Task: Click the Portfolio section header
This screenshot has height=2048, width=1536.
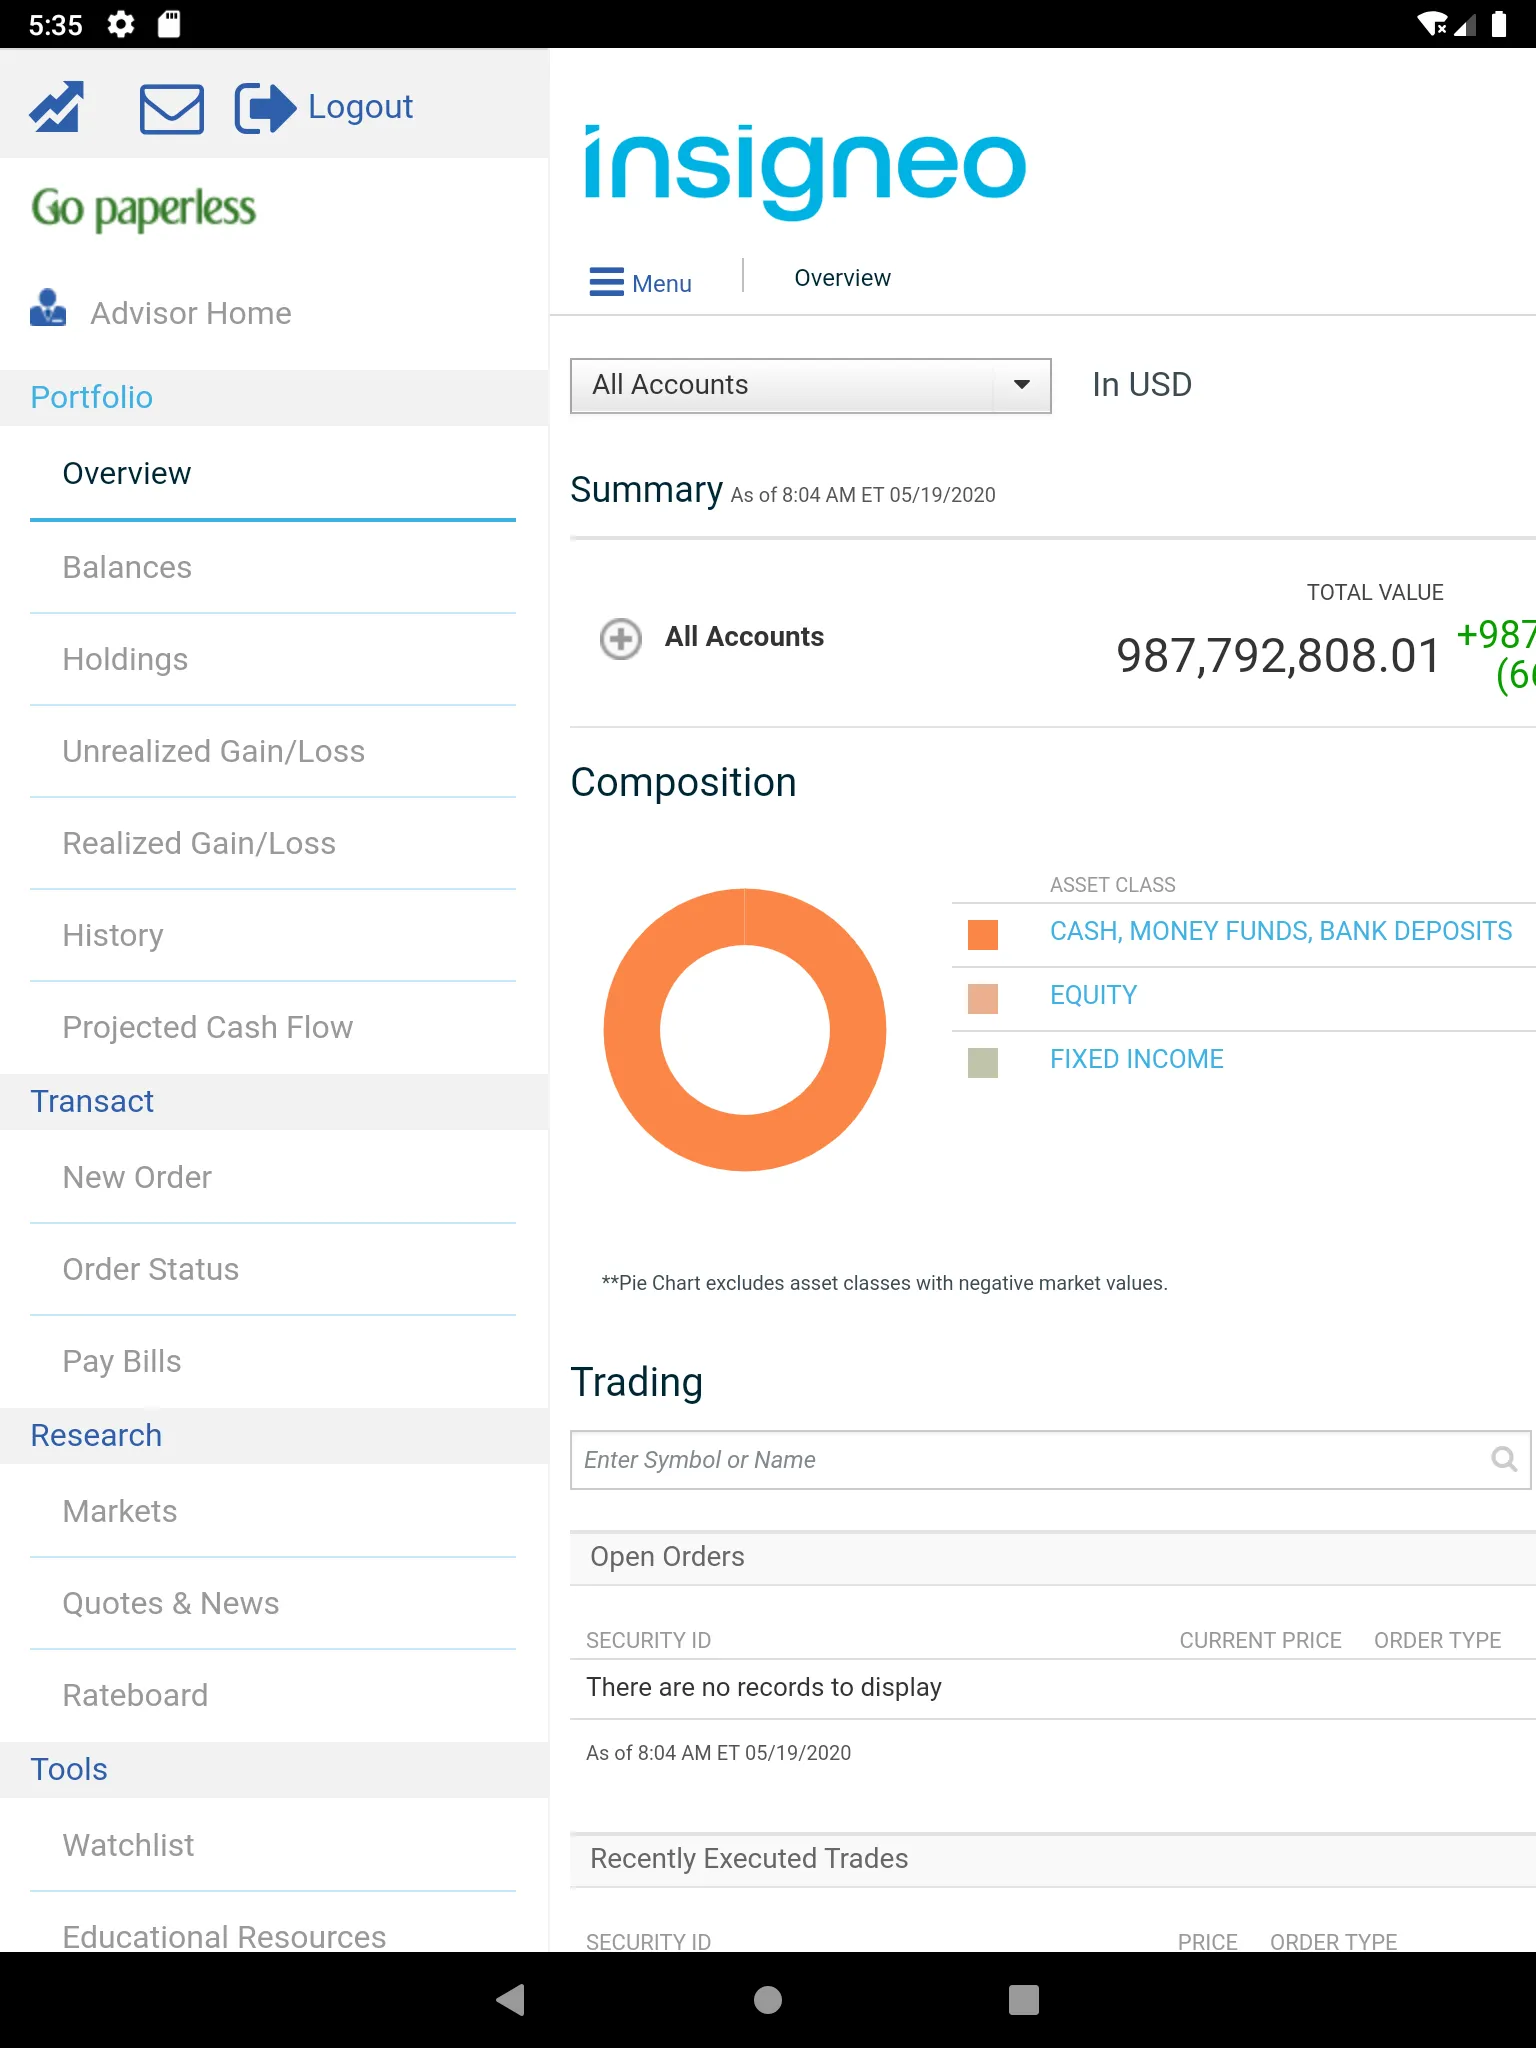Action: pyautogui.click(x=274, y=397)
